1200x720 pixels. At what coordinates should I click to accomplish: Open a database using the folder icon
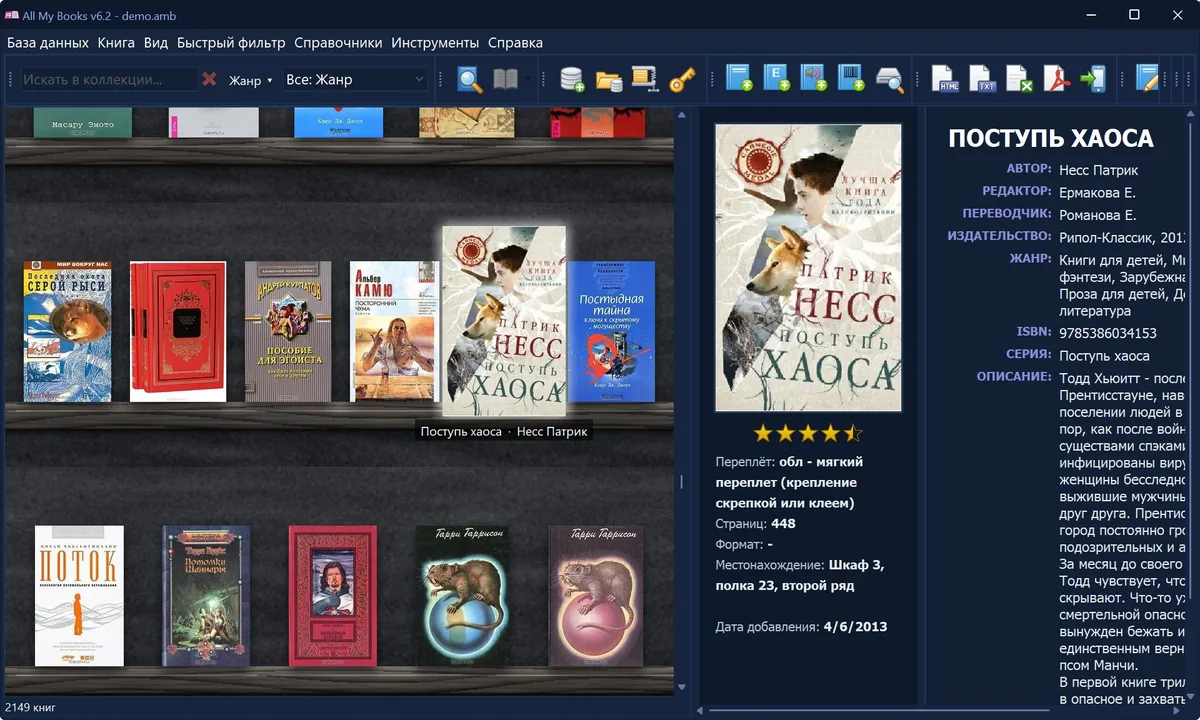point(609,79)
